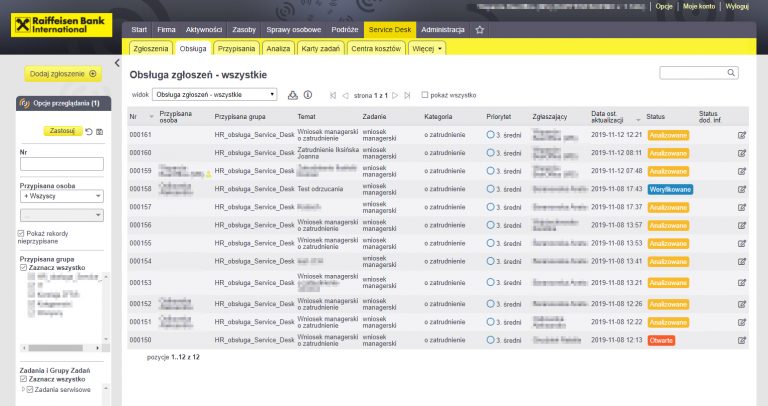Switch to the 'Zgłoszenia' tab
This screenshot has height=406, width=768.
(151, 48)
